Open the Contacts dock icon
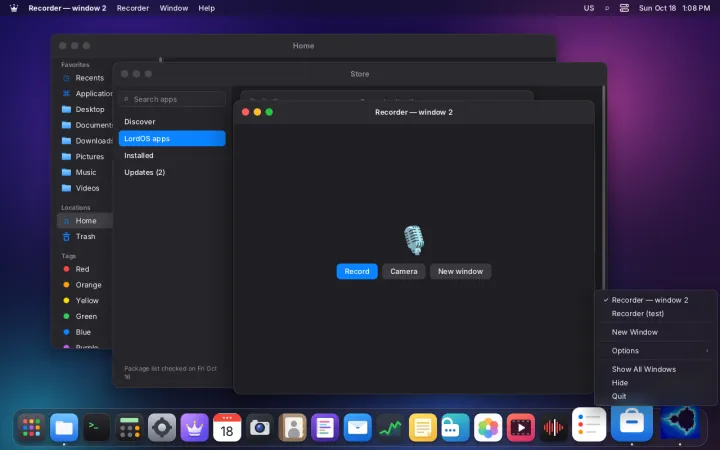 292,428
